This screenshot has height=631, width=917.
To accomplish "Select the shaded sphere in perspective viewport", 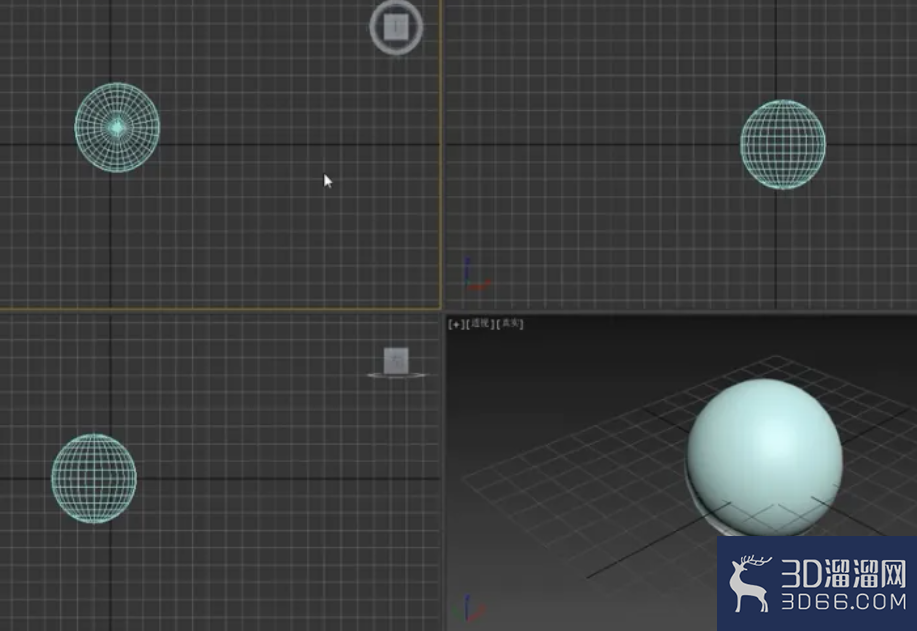I will [x=764, y=457].
